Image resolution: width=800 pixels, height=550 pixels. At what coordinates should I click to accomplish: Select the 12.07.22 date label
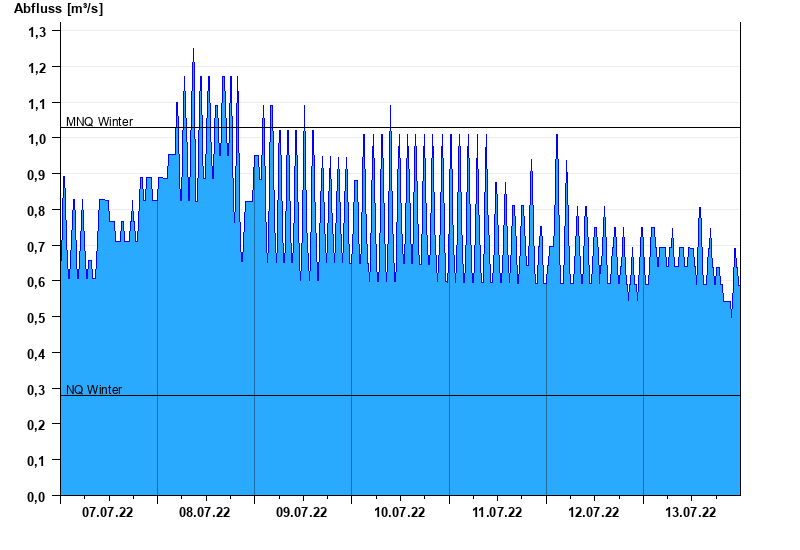(594, 512)
